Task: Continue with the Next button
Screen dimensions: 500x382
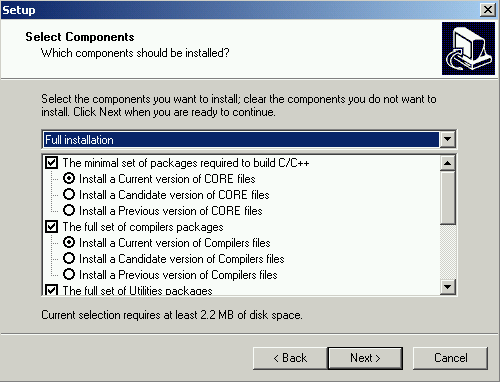Action: coord(365,358)
